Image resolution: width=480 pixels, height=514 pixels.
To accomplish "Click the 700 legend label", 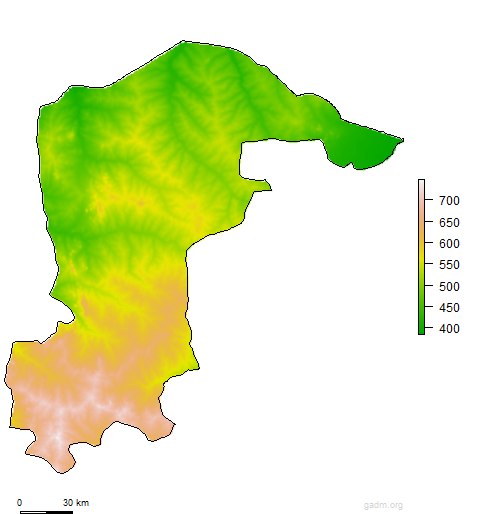I will (449, 201).
